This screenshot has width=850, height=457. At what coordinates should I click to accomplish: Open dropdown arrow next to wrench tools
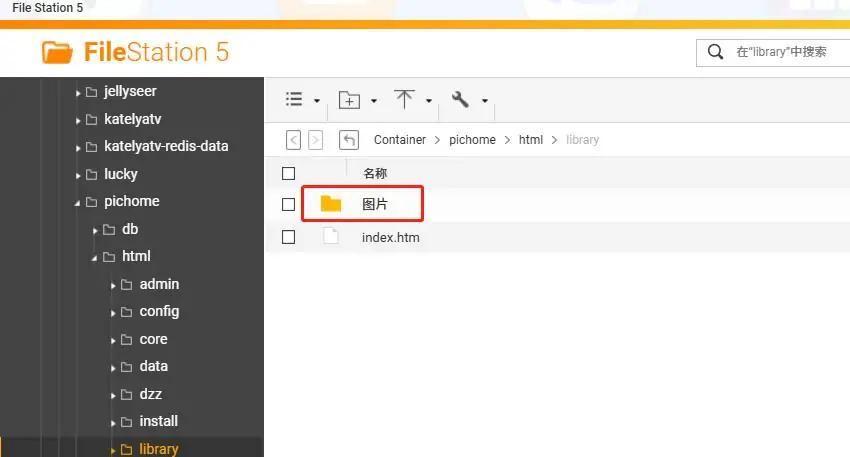click(485, 101)
